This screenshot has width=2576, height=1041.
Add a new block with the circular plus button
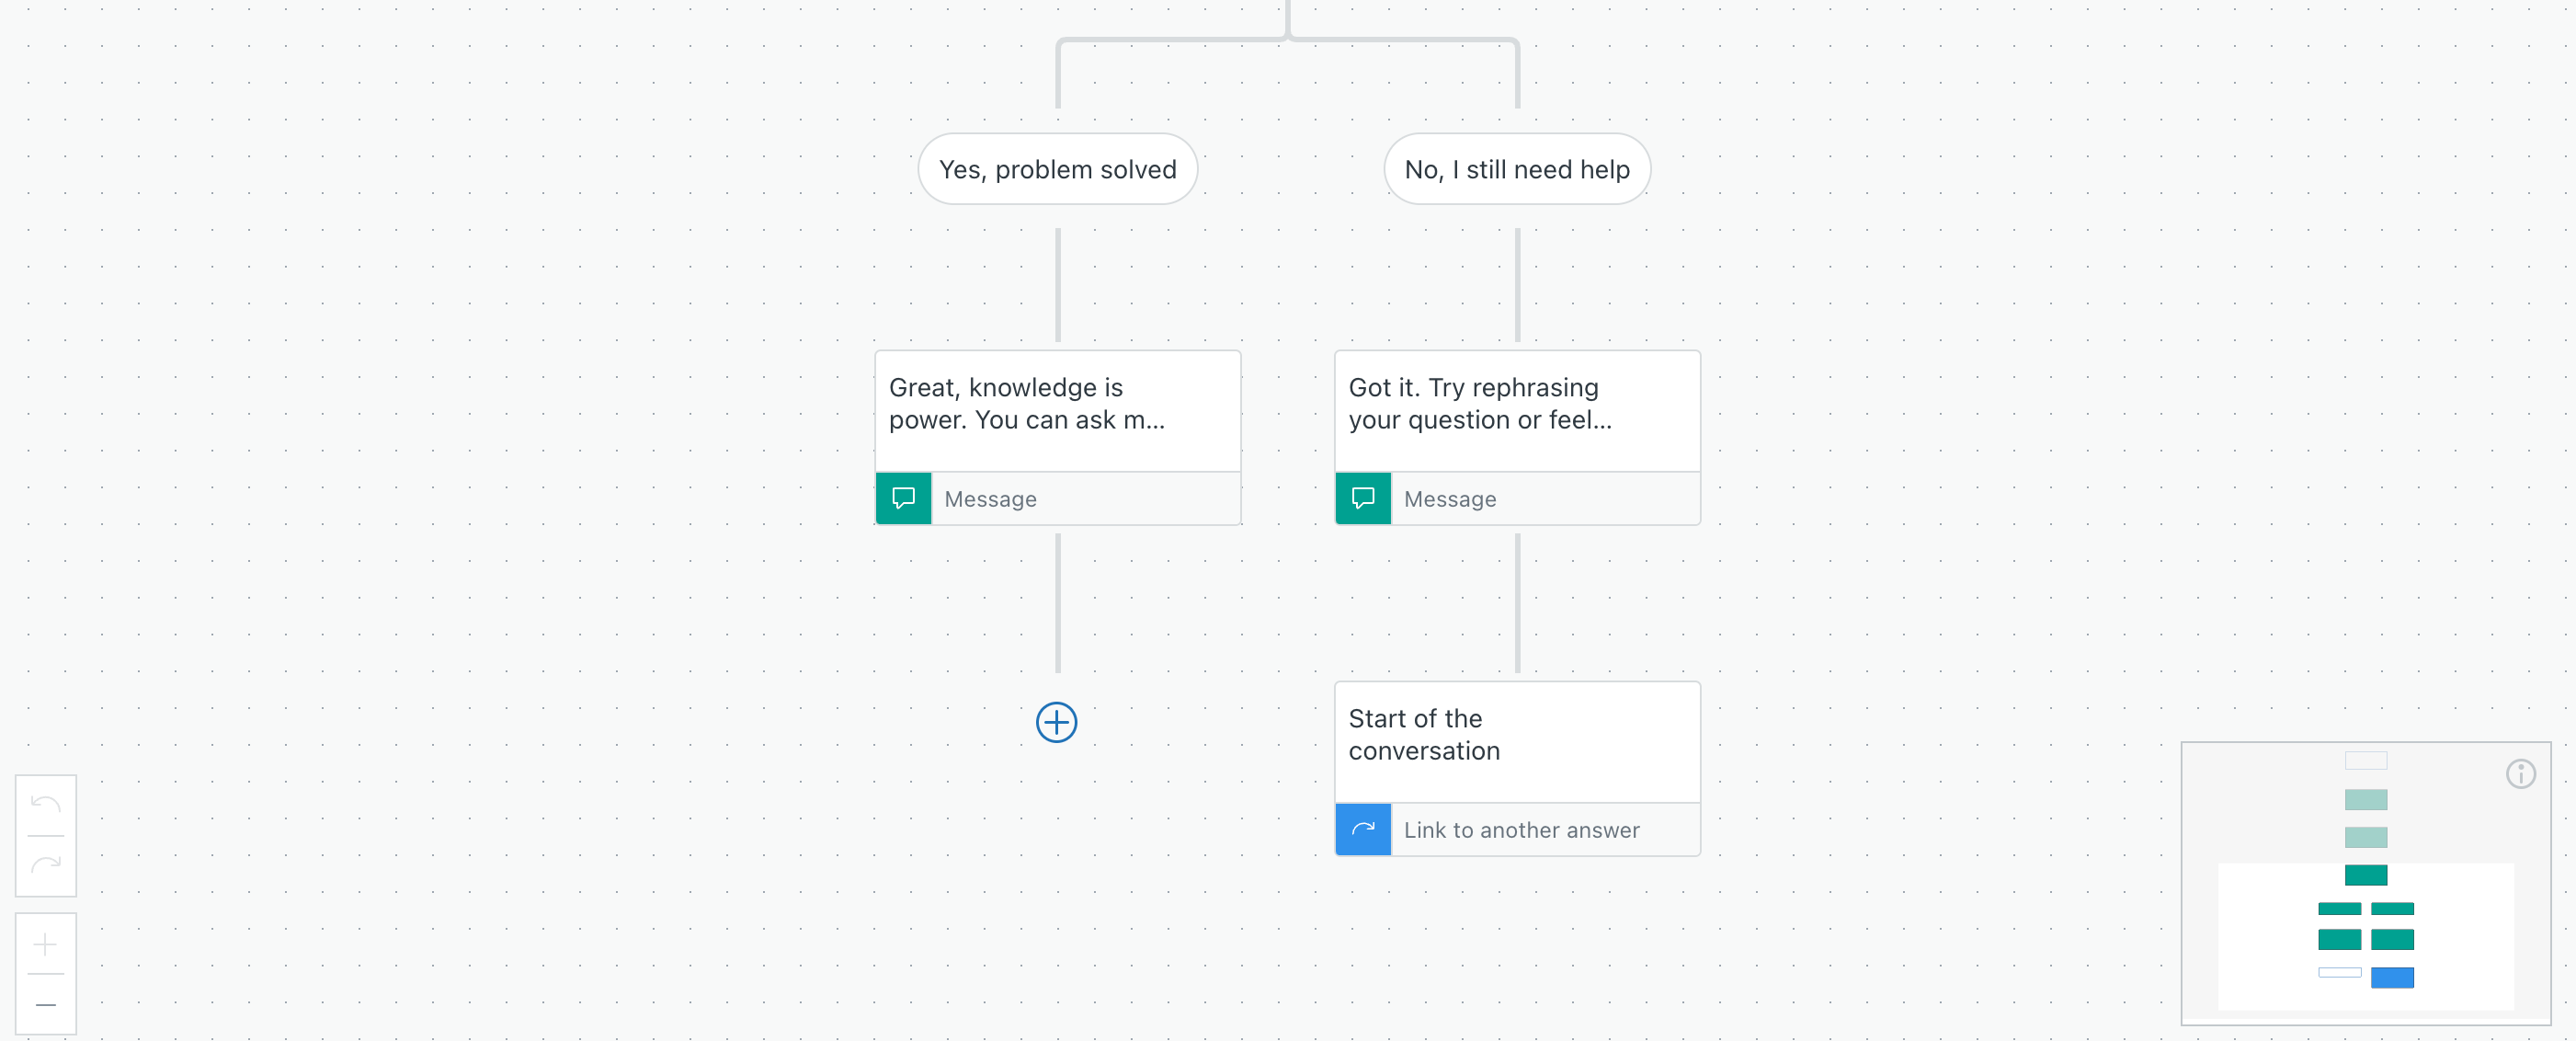tap(1057, 723)
